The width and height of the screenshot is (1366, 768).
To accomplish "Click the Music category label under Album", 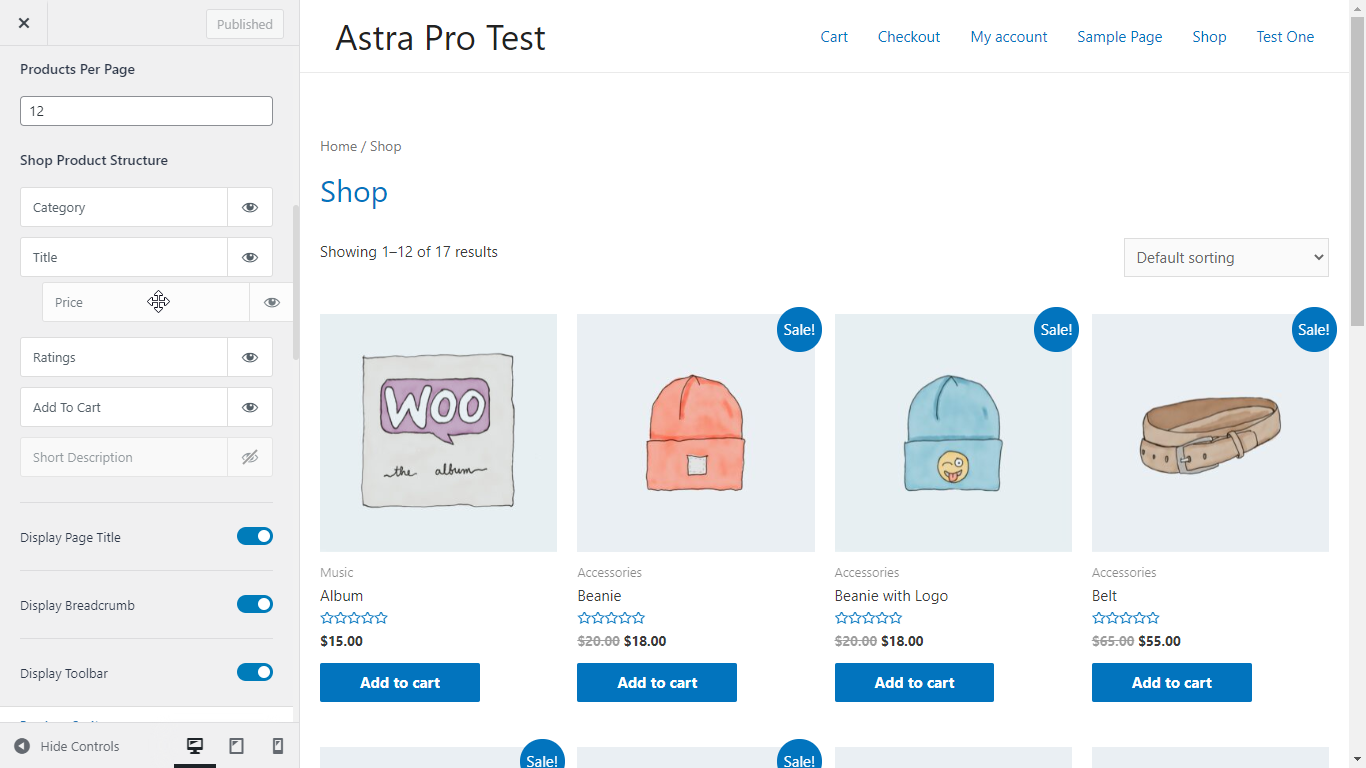I will (x=337, y=572).
